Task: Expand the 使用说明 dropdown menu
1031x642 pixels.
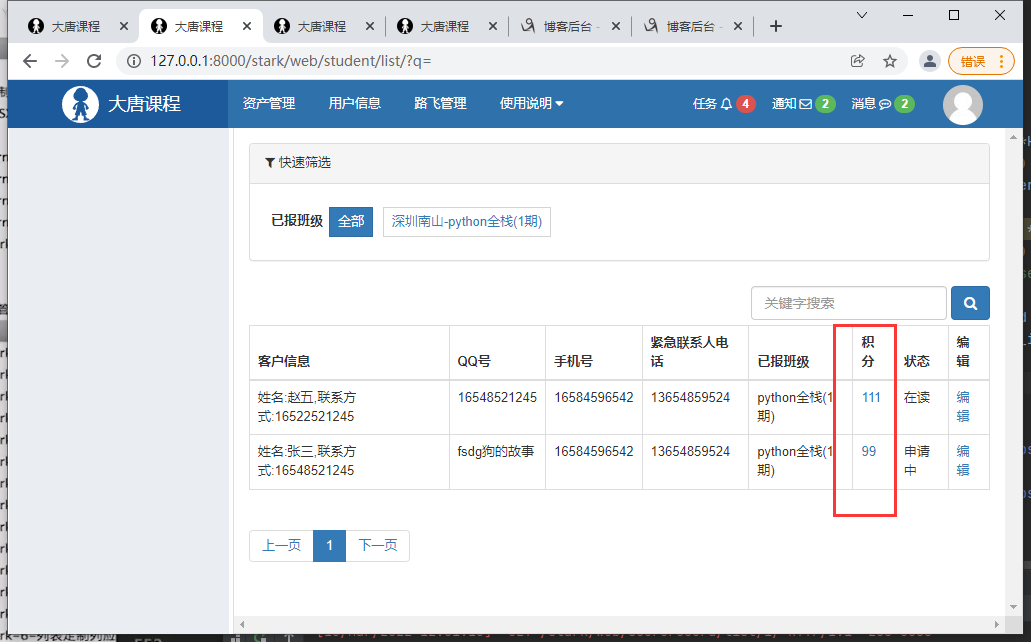Action: click(531, 103)
